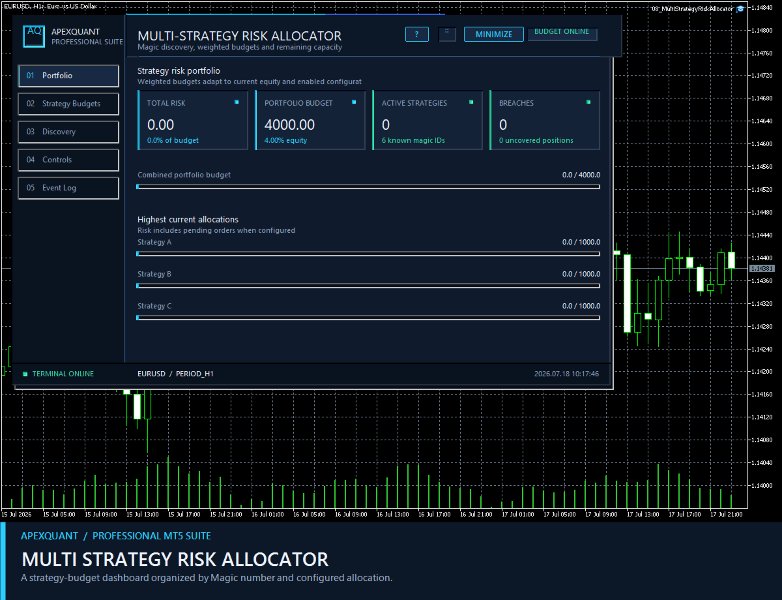The height and width of the screenshot is (600, 782).
Task: Open the 05 Event Log section
Action: click(69, 188)
